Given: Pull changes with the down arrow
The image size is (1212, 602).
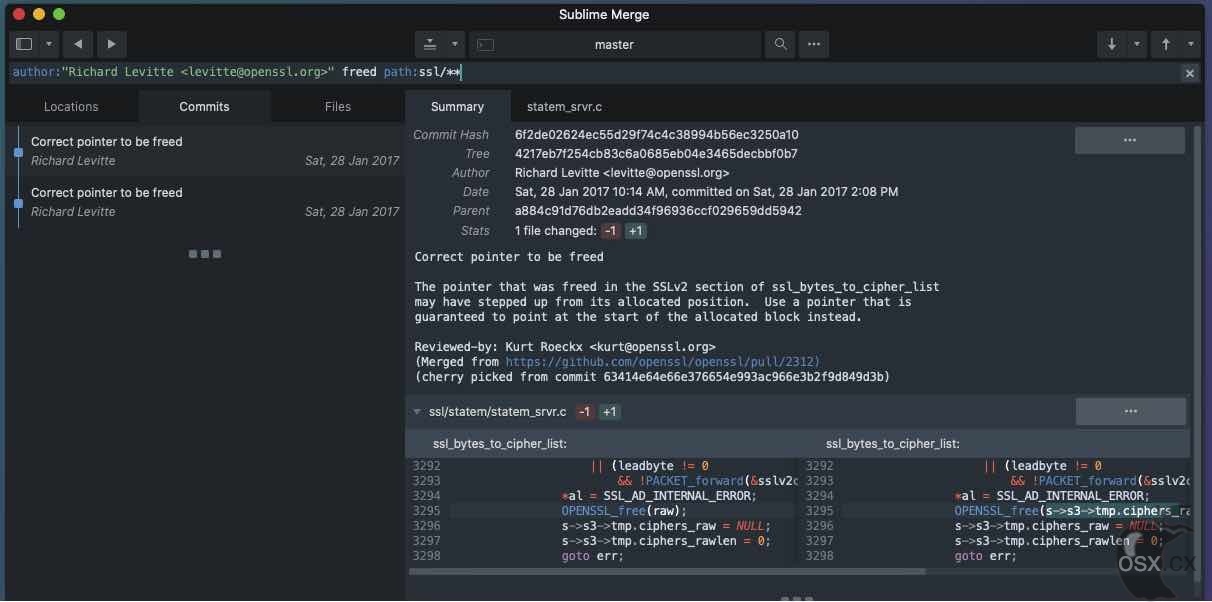Looking at the screenshot, I should pyautogui.click(x=1112, y=44).
